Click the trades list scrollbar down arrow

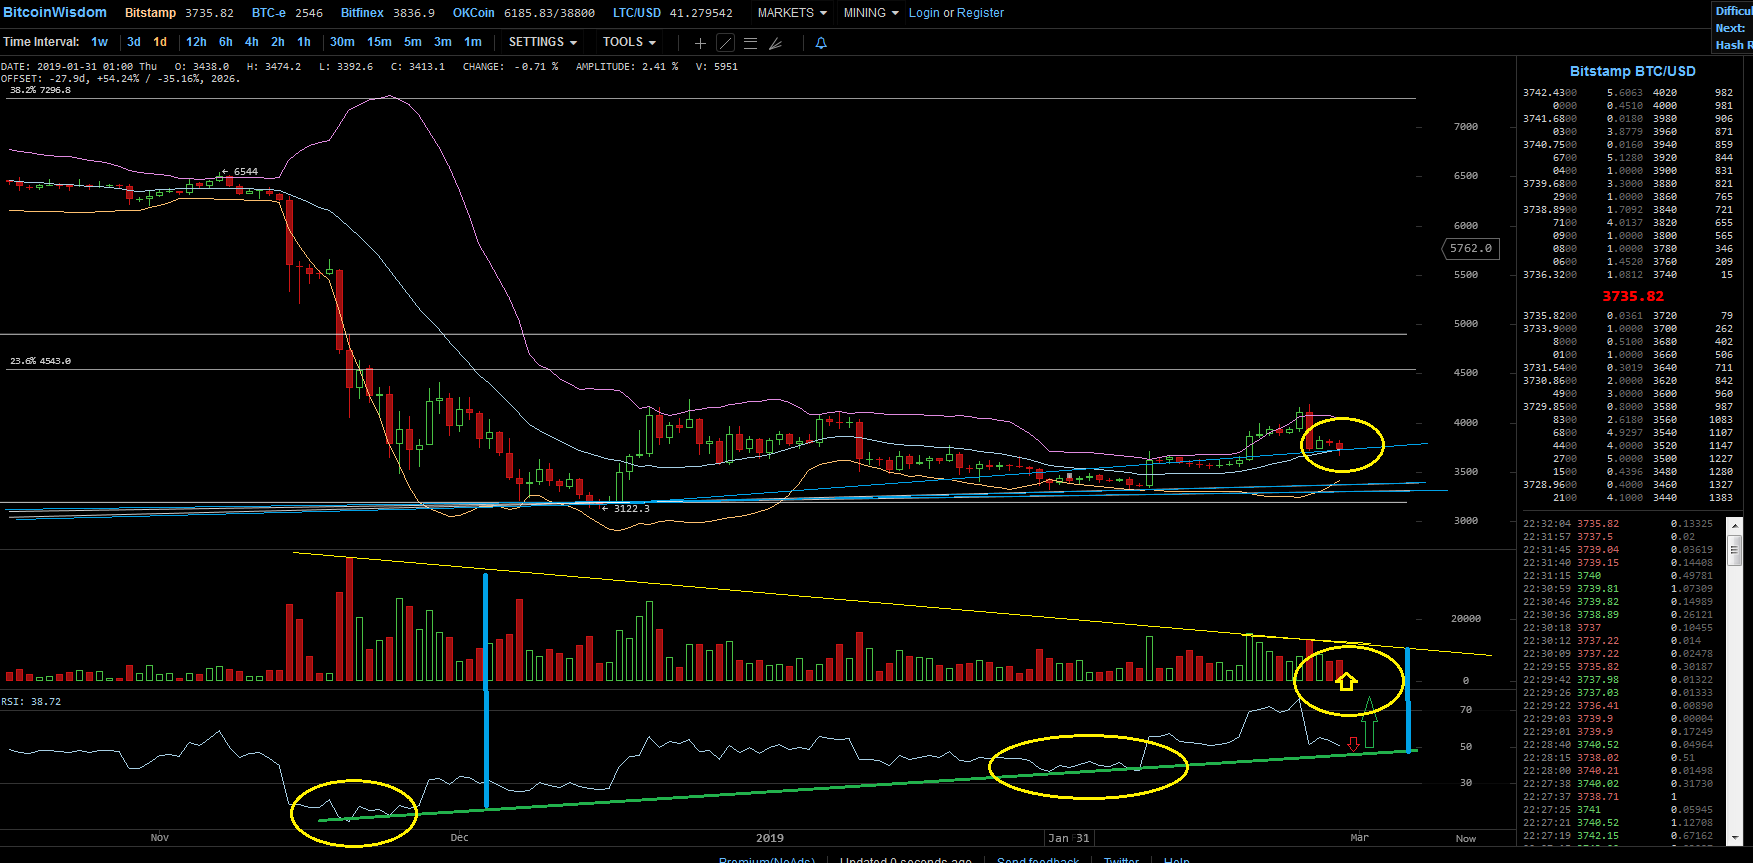pyautogui.click(x=1735, y=839)
